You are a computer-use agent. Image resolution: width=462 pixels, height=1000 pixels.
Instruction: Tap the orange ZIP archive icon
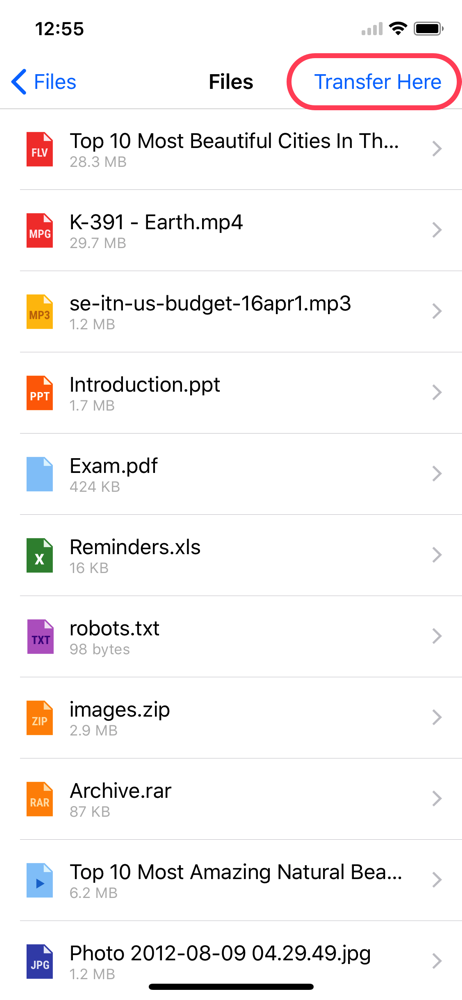(x=40, y=717)
